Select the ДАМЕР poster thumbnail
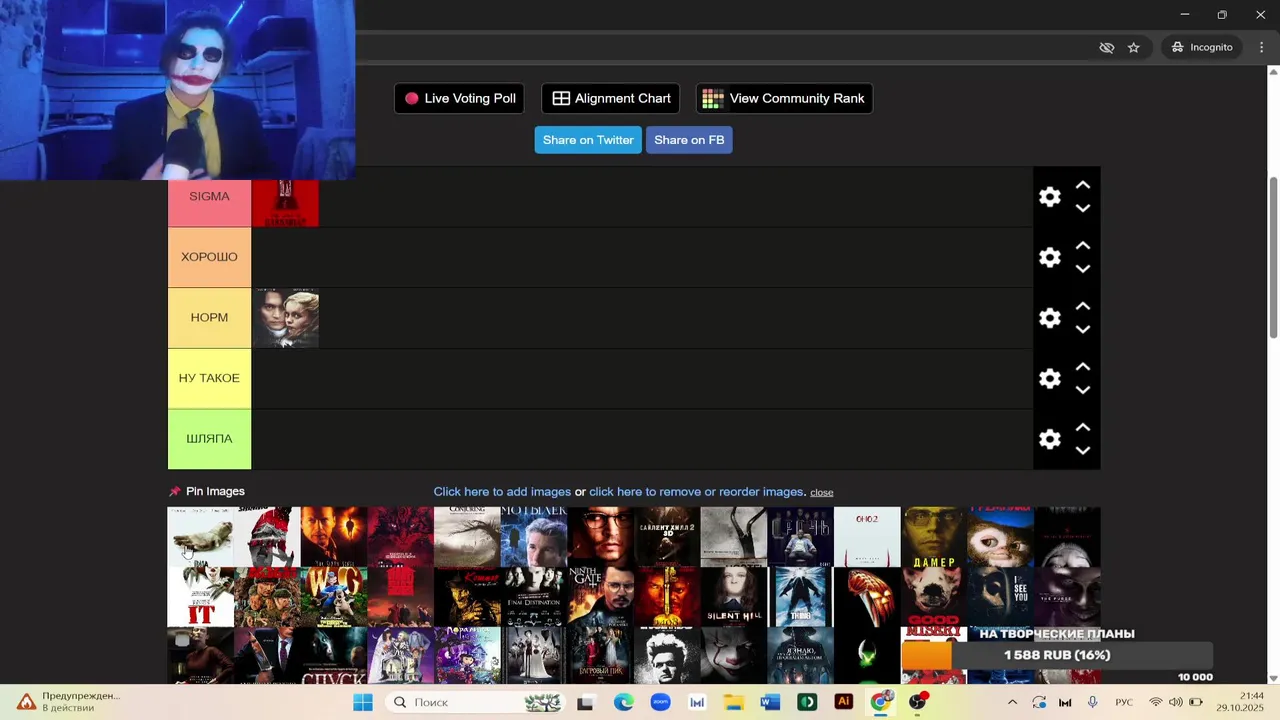The height and width of the screenshot is (720, 1280). (x=933, y=536)
